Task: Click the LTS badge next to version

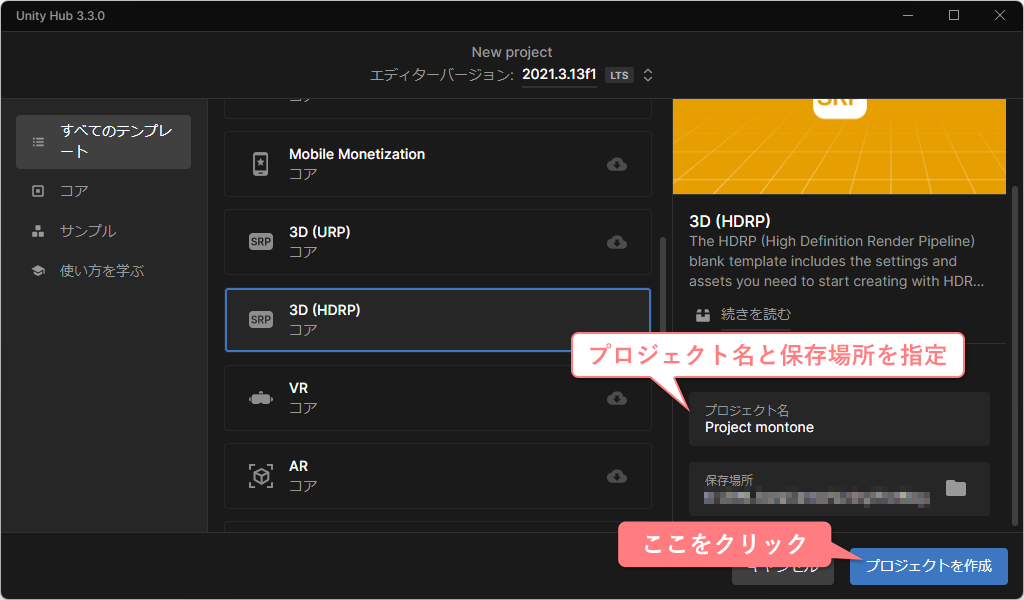Action: (619, 75)
